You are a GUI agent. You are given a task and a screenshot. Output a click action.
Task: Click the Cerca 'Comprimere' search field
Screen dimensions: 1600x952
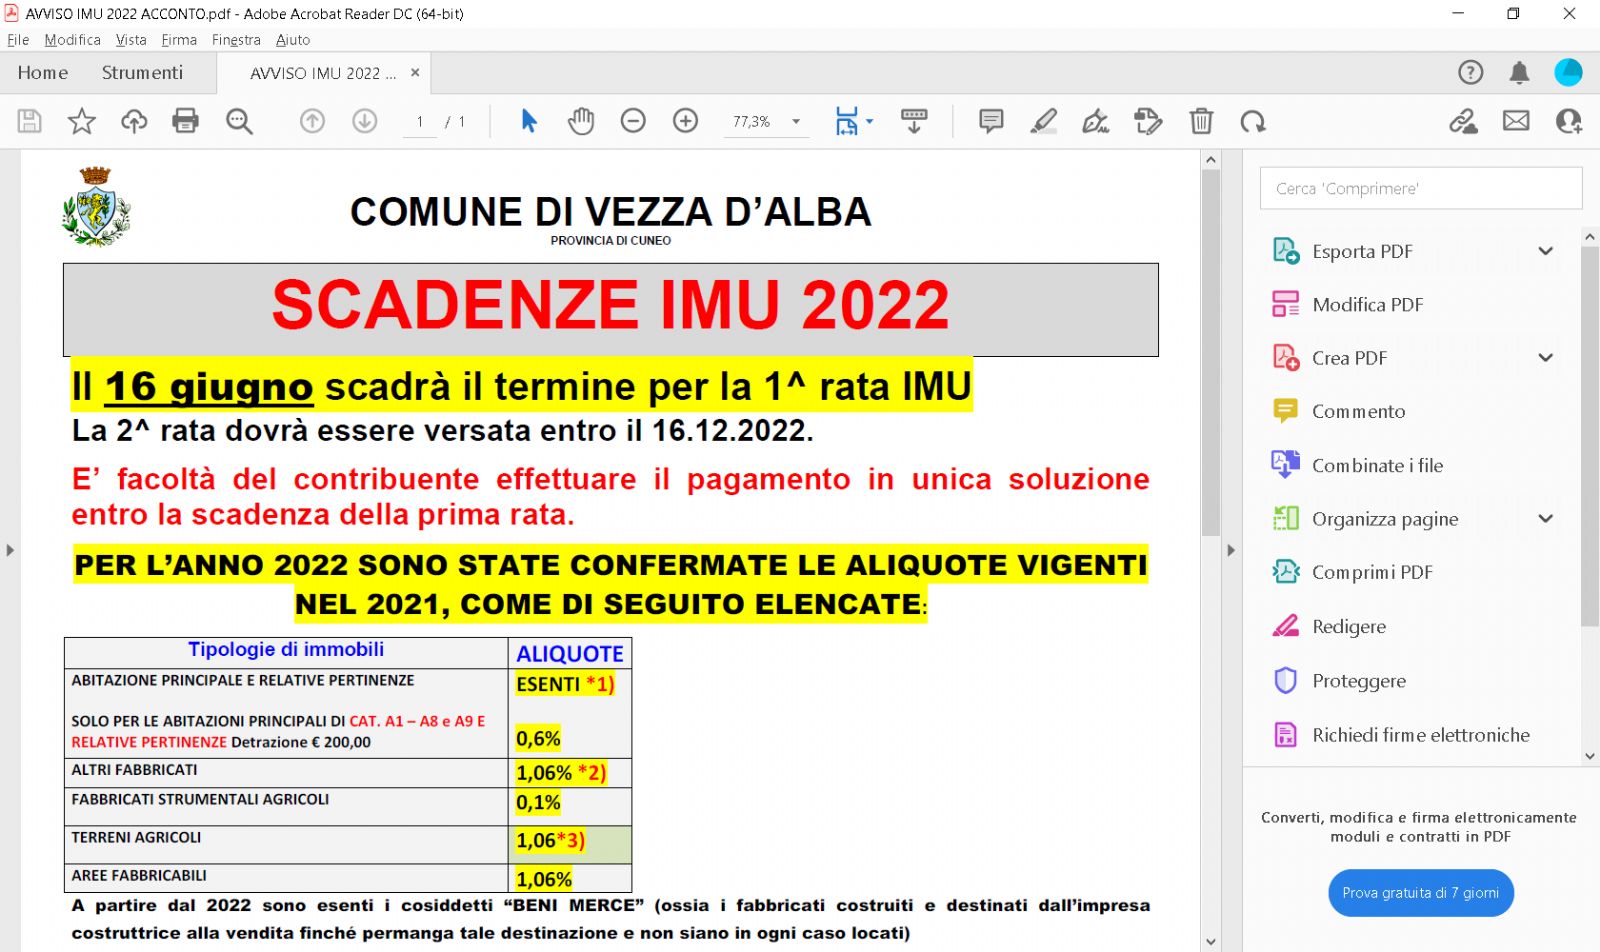1420,188
